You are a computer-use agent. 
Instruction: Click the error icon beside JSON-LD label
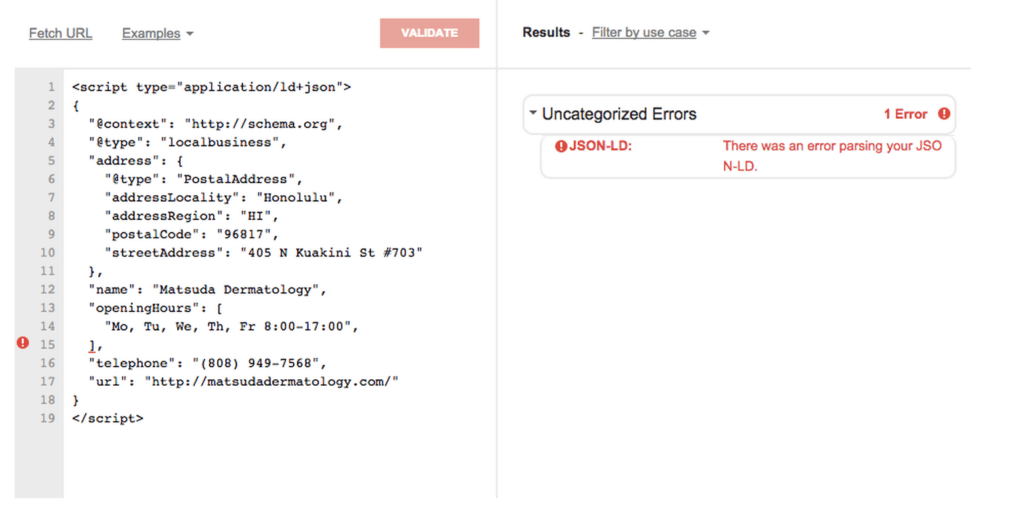(560, 146)
